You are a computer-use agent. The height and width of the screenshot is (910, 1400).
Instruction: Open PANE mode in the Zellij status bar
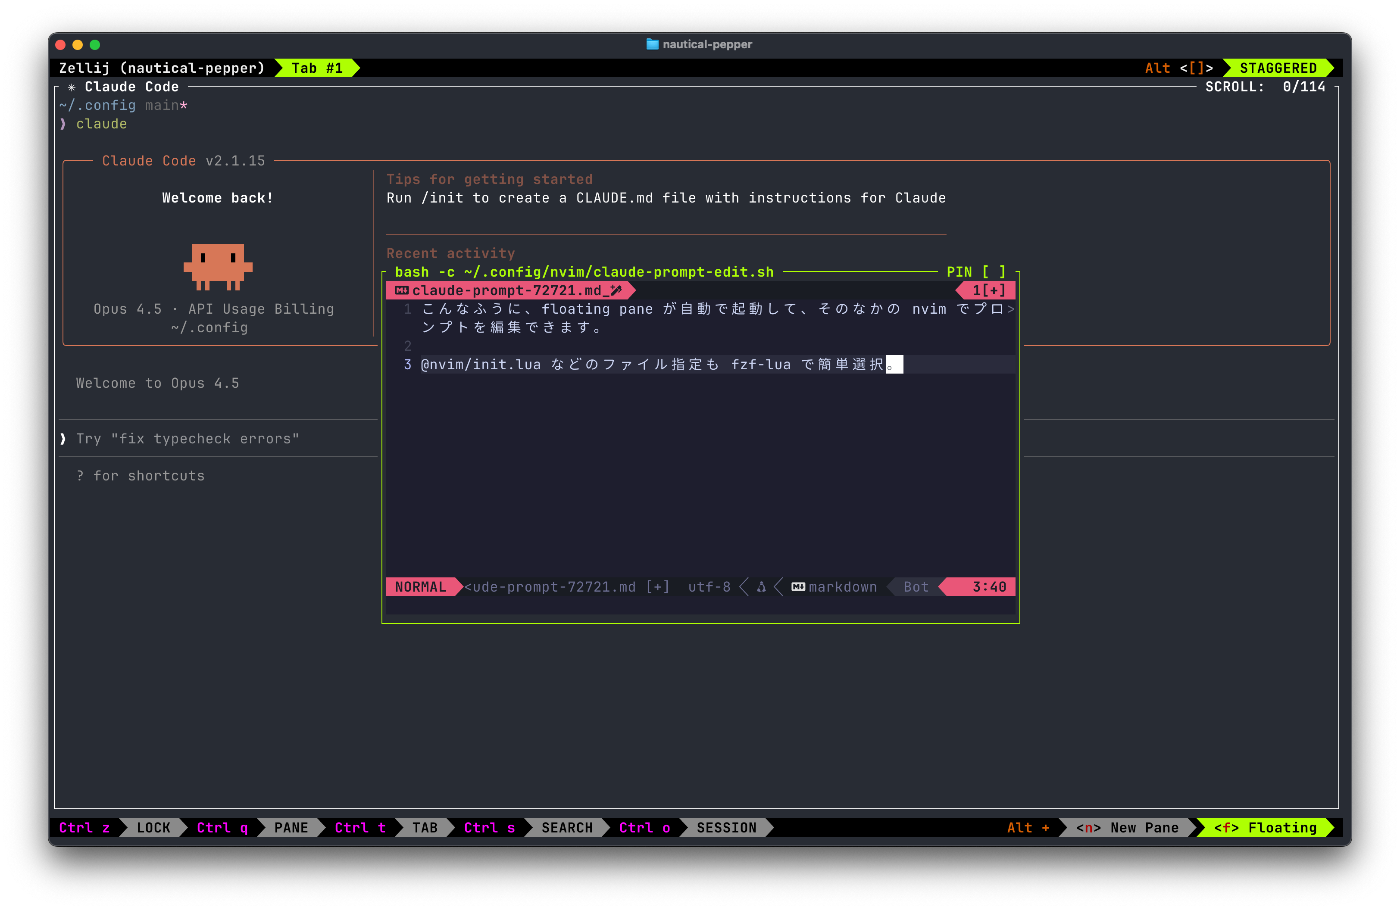coord(291,828)
